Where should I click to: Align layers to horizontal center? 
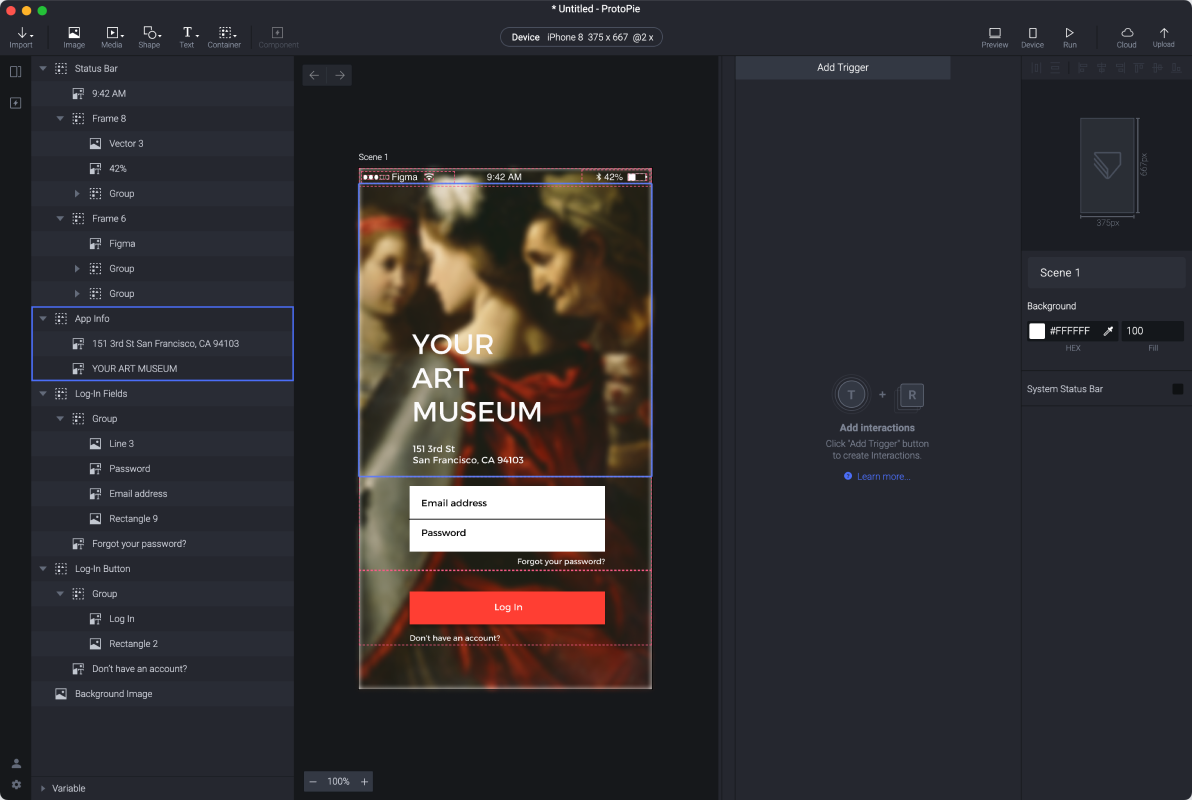(1102, 68)
